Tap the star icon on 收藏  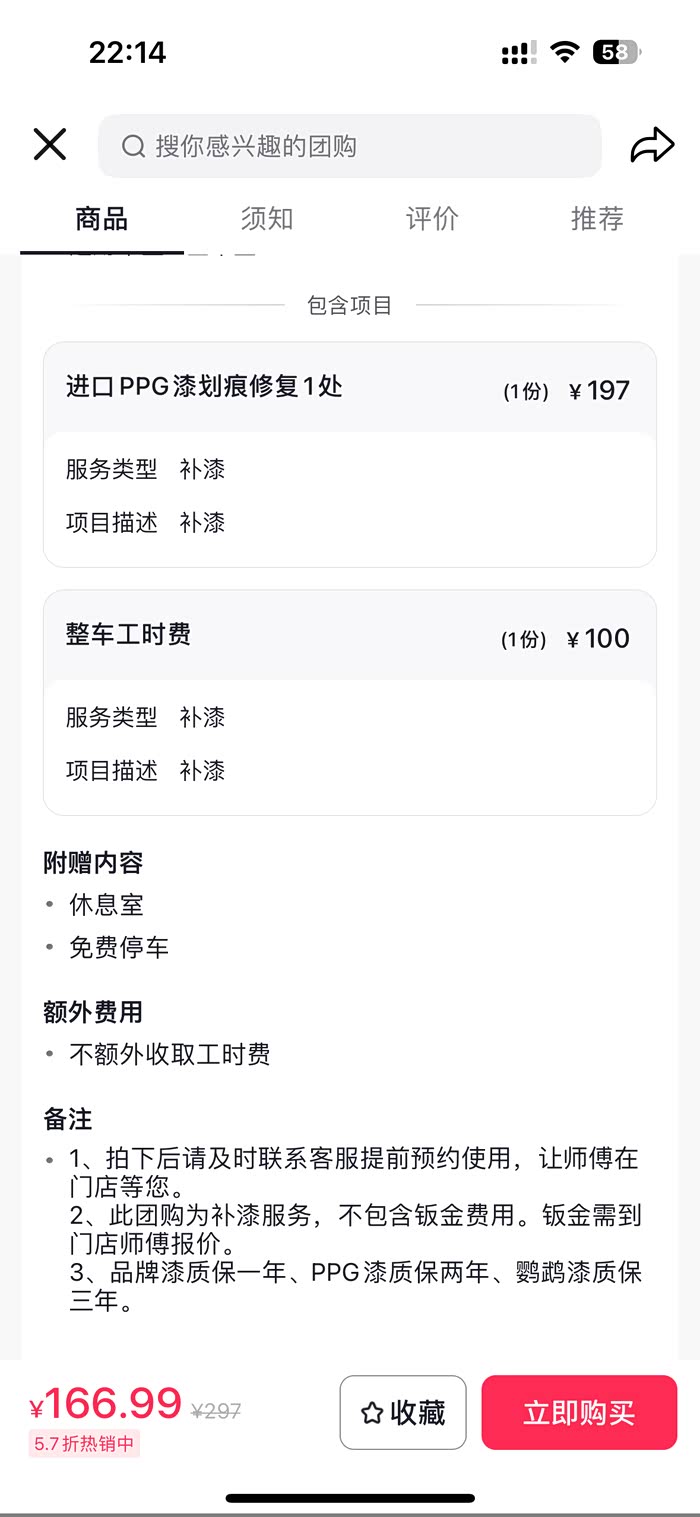(x=372, y=1413)
